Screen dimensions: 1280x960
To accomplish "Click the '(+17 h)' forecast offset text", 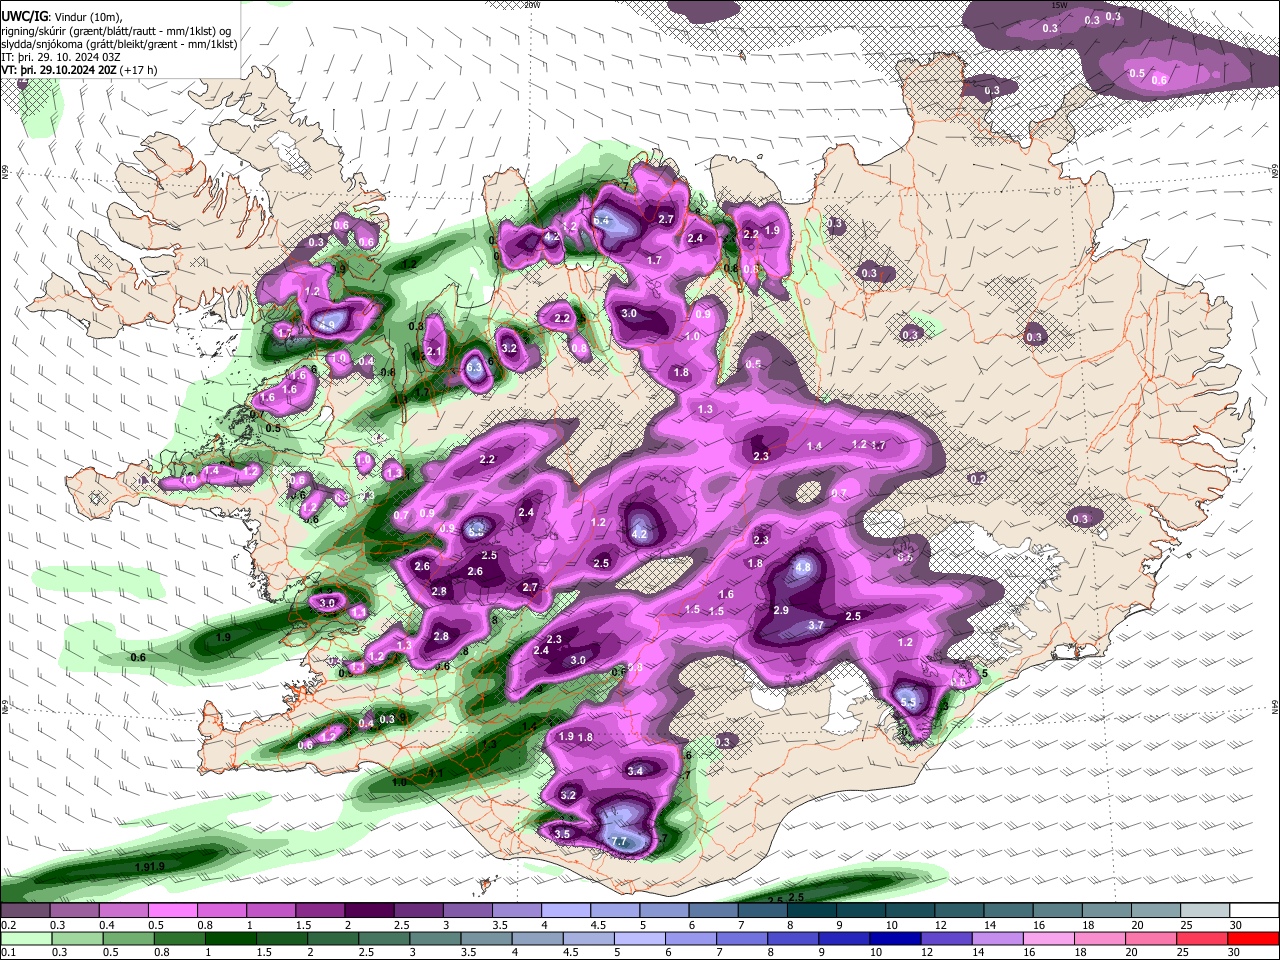I will click(x=138, y=70).
